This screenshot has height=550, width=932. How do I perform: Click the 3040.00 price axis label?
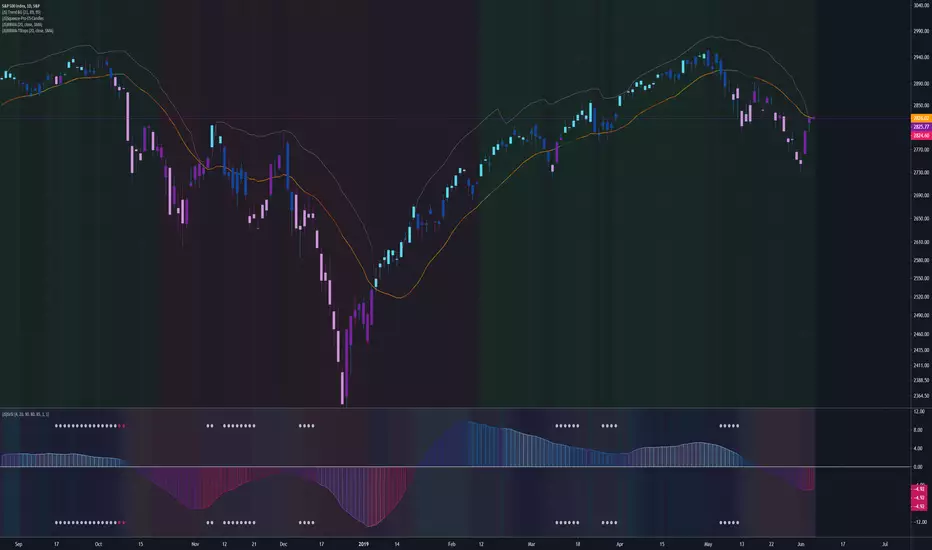pos(921,6)
